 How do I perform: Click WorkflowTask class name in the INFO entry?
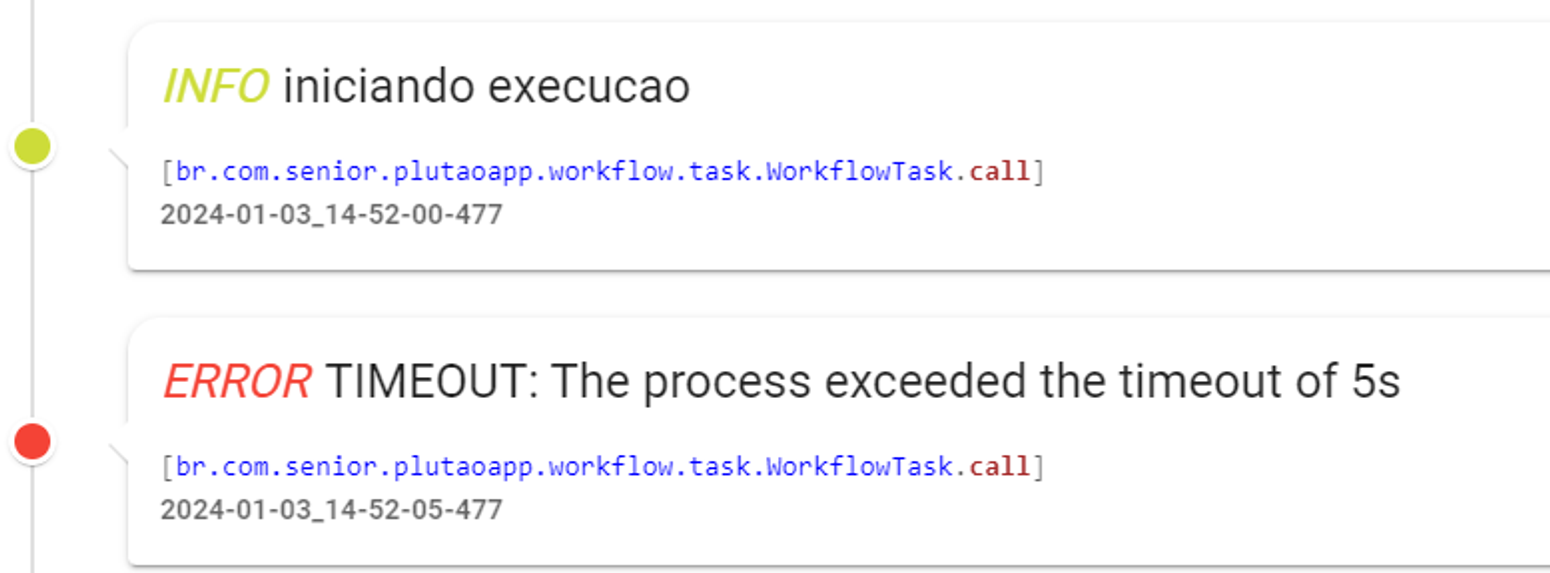859,172
